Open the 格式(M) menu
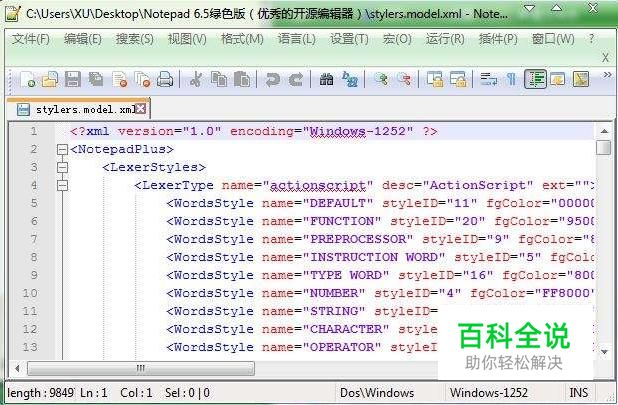The width and height of the screenshot is (618, 405). (x=242, y=39)
